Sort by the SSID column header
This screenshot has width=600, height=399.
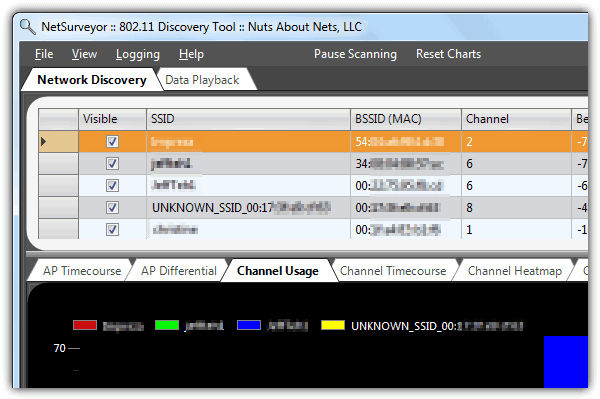pyautogui.click(x=248, y=119)
